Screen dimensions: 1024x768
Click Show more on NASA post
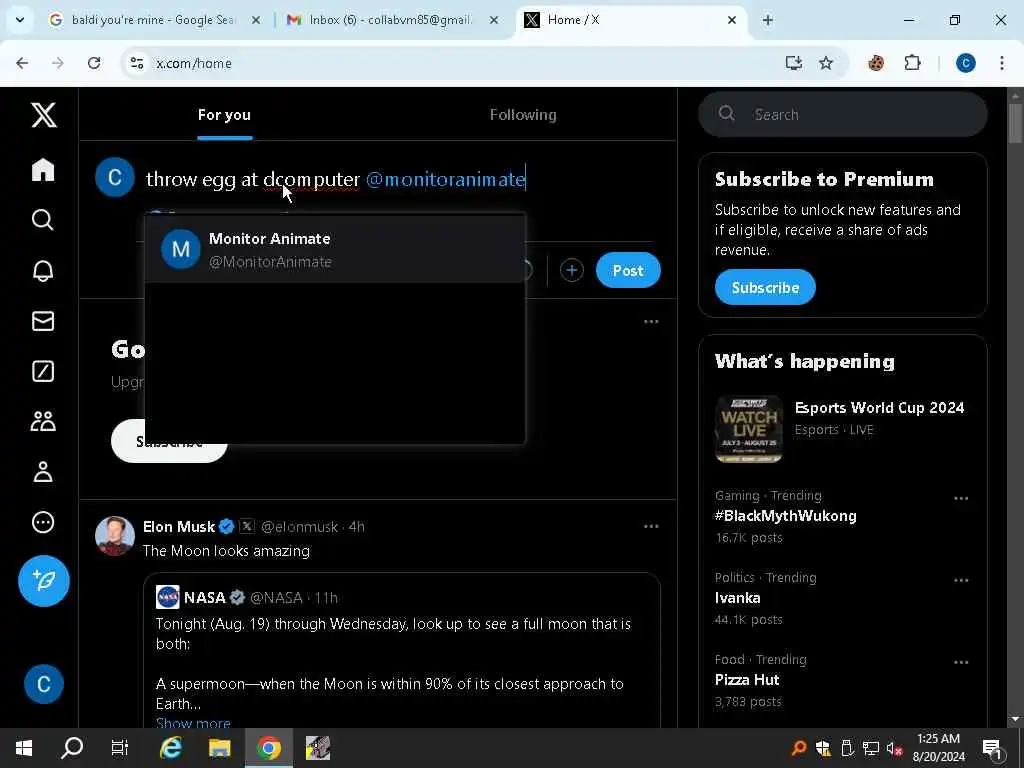pyautogui.click(x=193, y=723)
